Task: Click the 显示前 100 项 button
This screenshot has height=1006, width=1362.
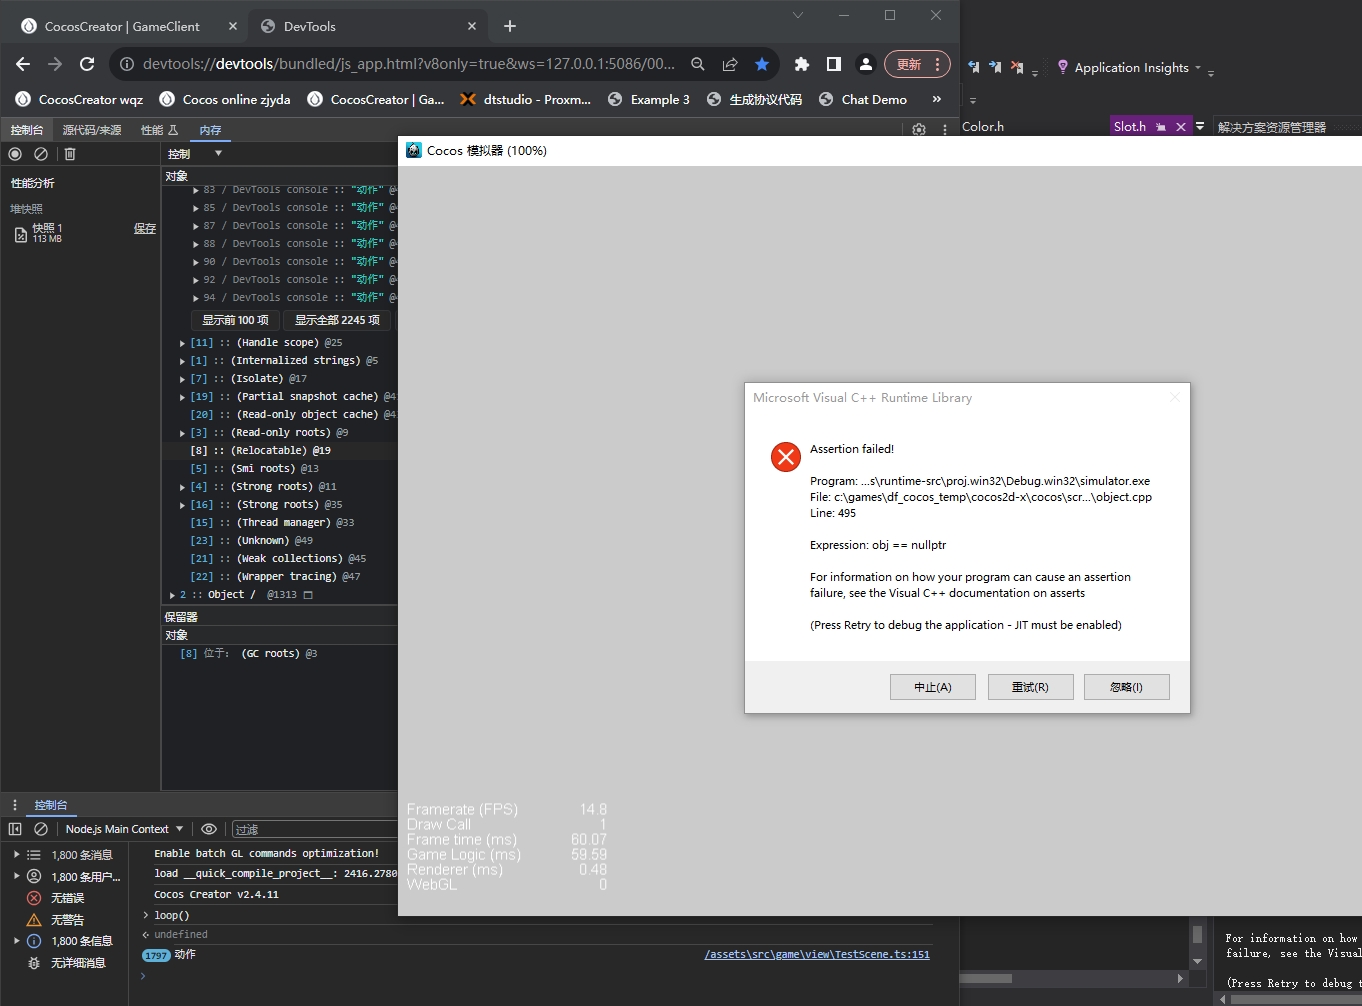Action: (x=236, y=320)
